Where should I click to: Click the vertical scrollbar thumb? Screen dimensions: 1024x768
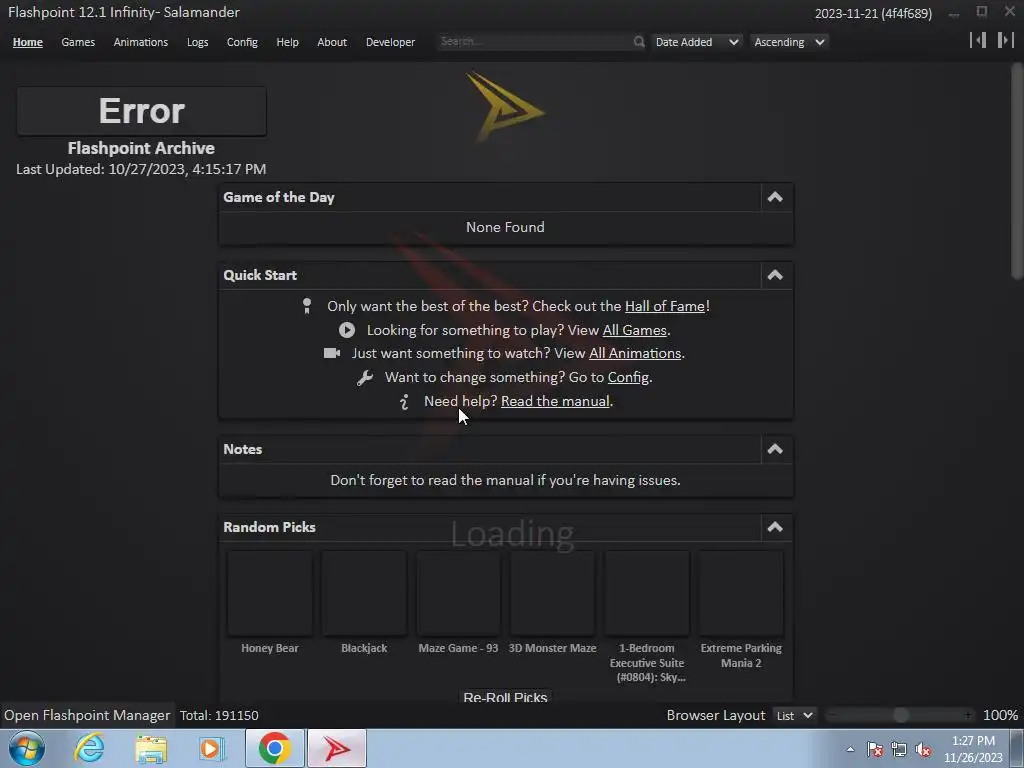tap(1017, 171)
